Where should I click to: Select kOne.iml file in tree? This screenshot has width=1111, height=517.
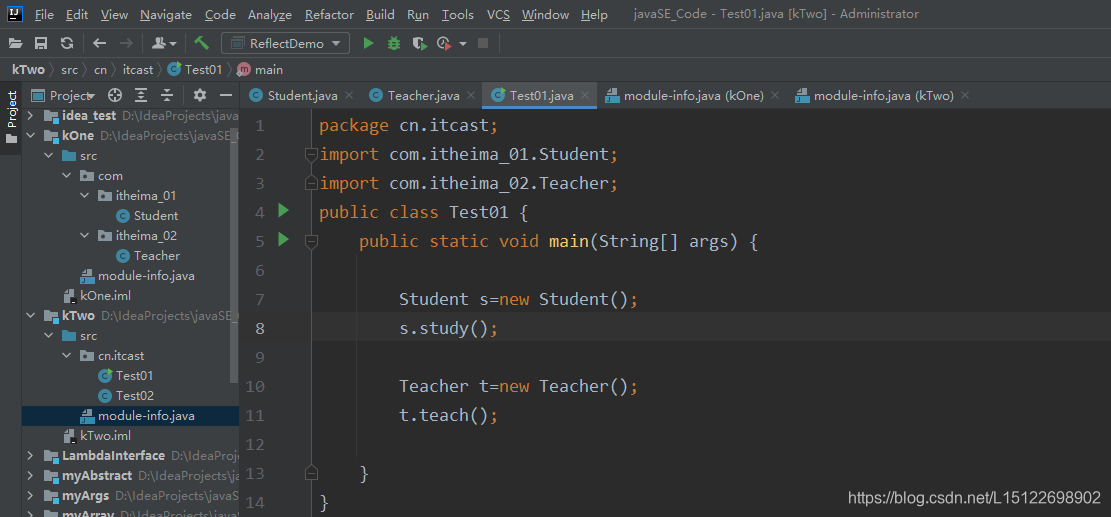[x=97, y=295]
